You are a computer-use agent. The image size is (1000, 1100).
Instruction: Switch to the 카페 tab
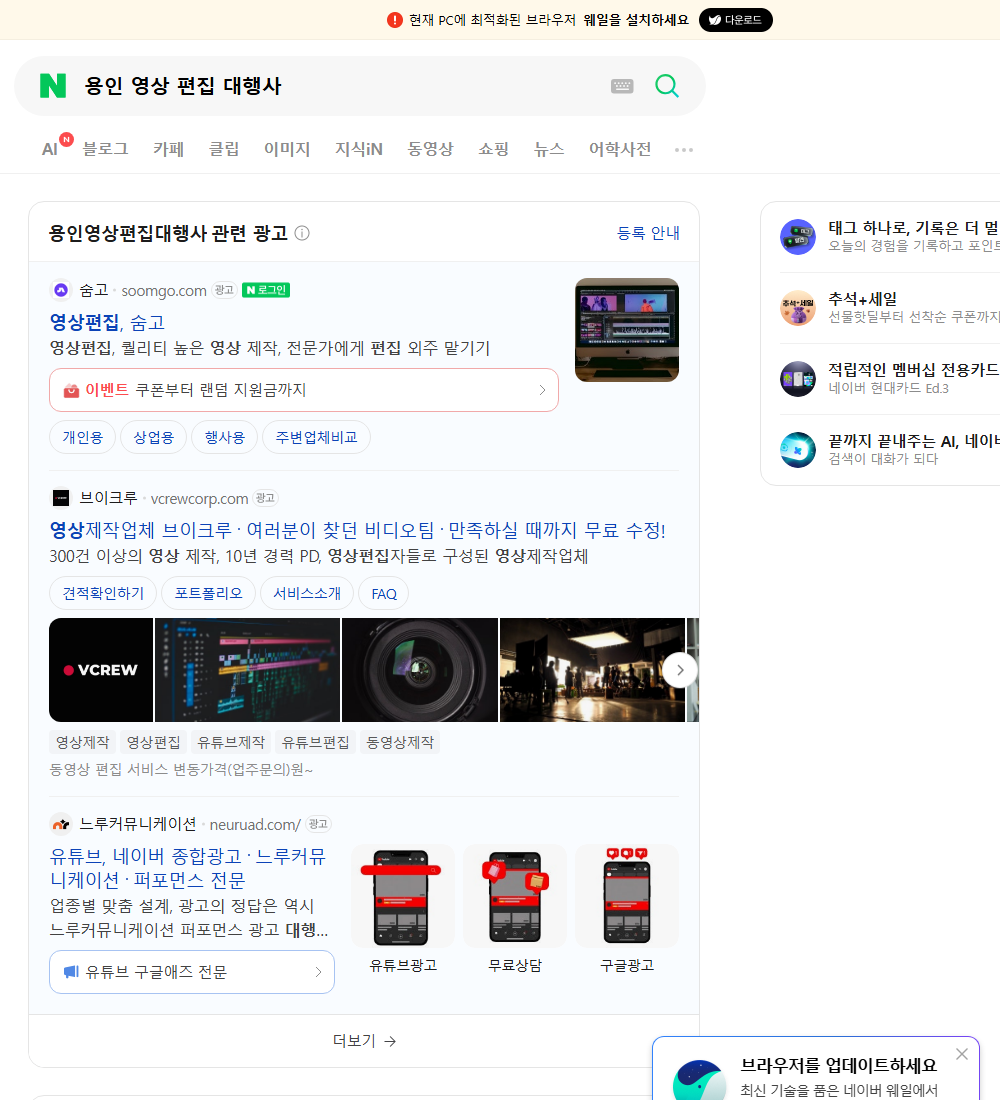pos(168,149)
